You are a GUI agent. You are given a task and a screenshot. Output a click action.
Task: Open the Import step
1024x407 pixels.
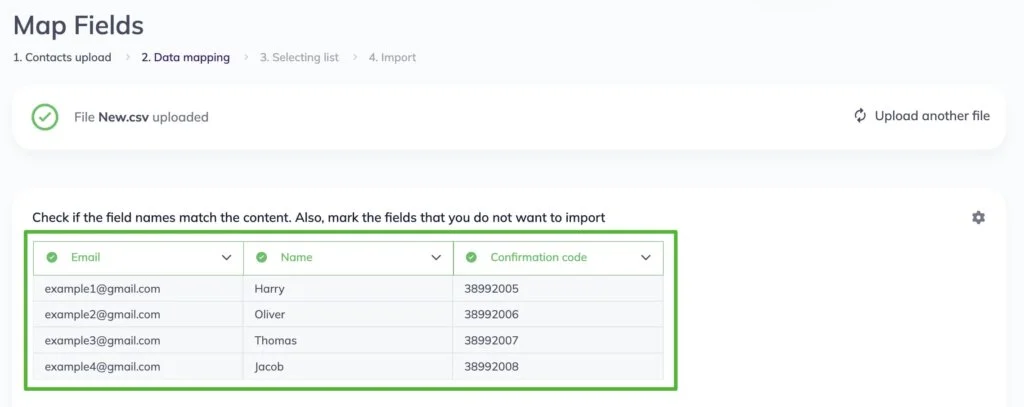point(392,57)
